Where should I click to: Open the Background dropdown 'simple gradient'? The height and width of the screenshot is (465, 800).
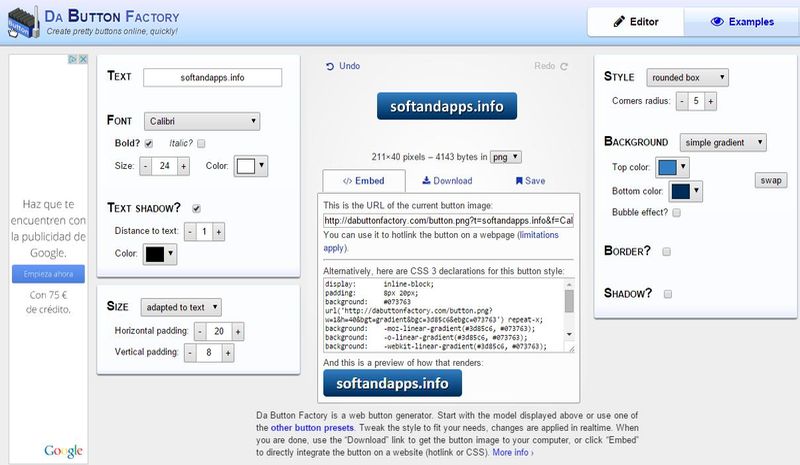pos(723,142)
